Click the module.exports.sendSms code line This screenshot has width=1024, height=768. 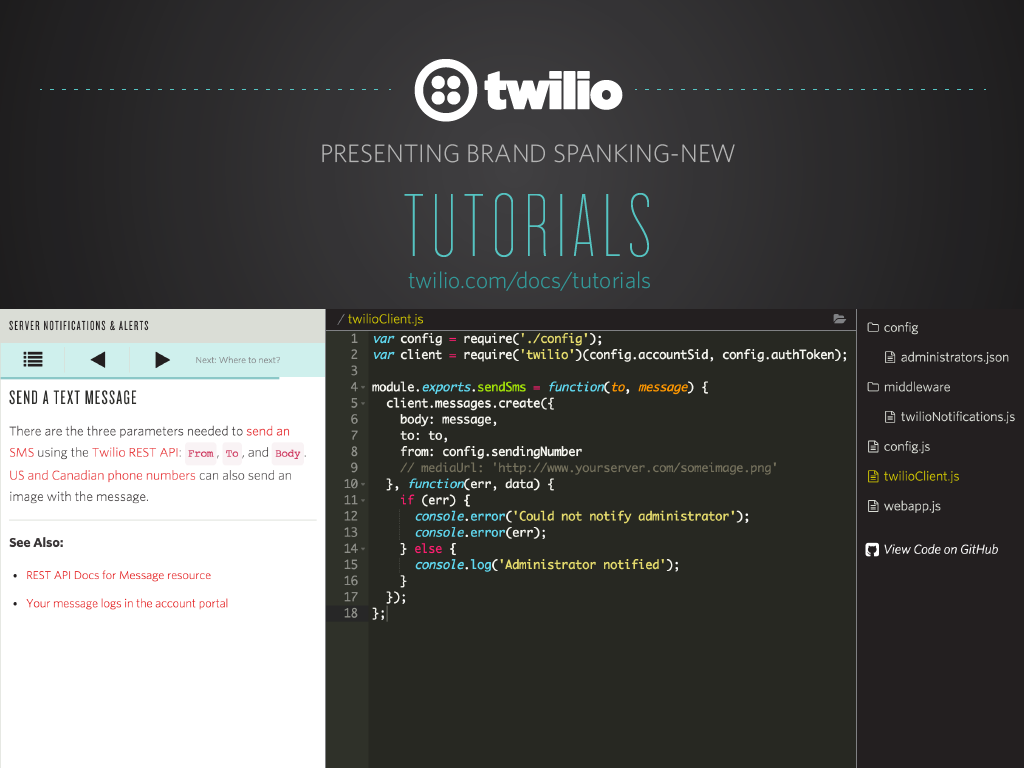pyautogui.click(x=540, y=387)
